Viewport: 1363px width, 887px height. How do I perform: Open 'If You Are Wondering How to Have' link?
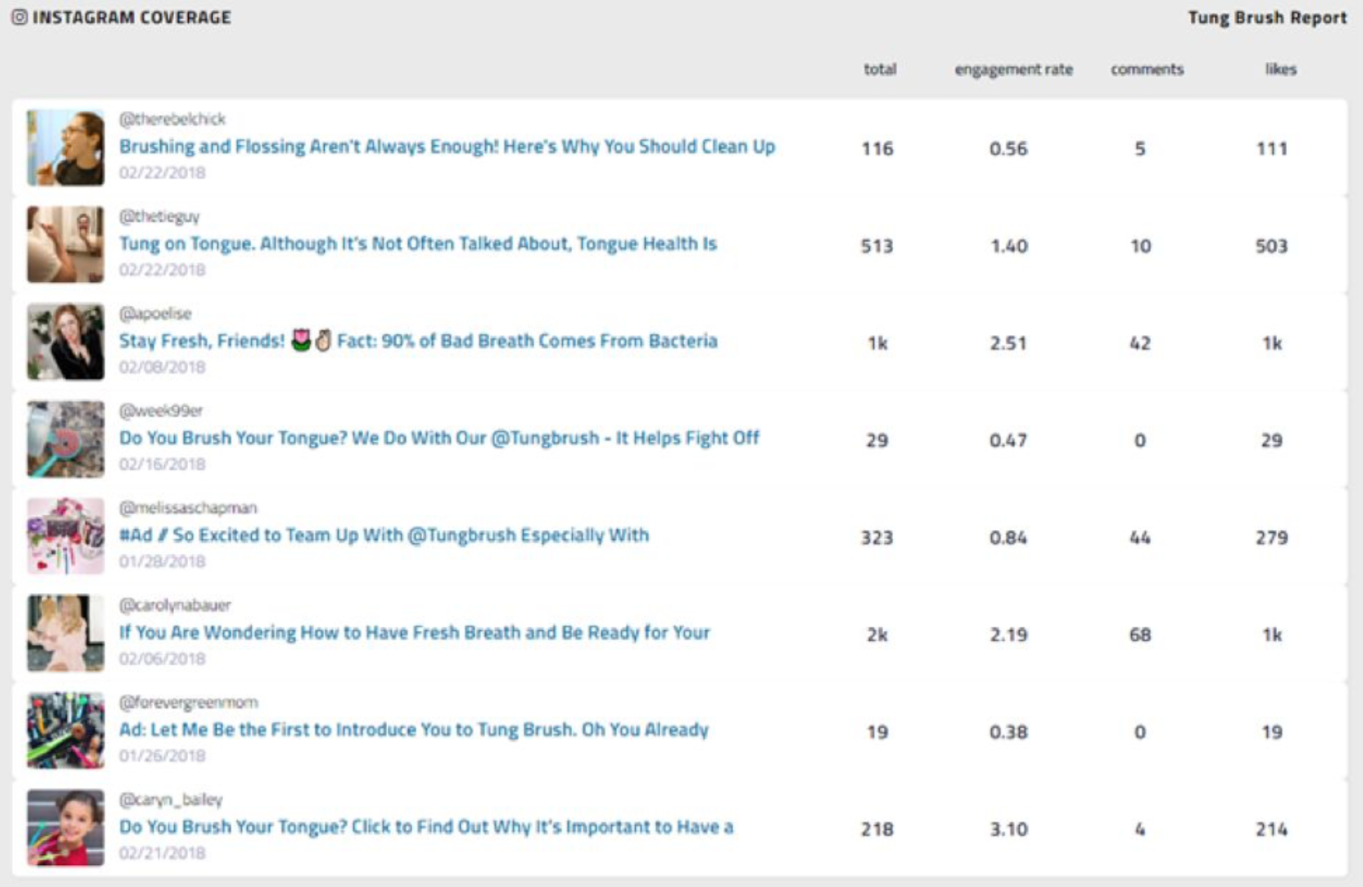414,632
